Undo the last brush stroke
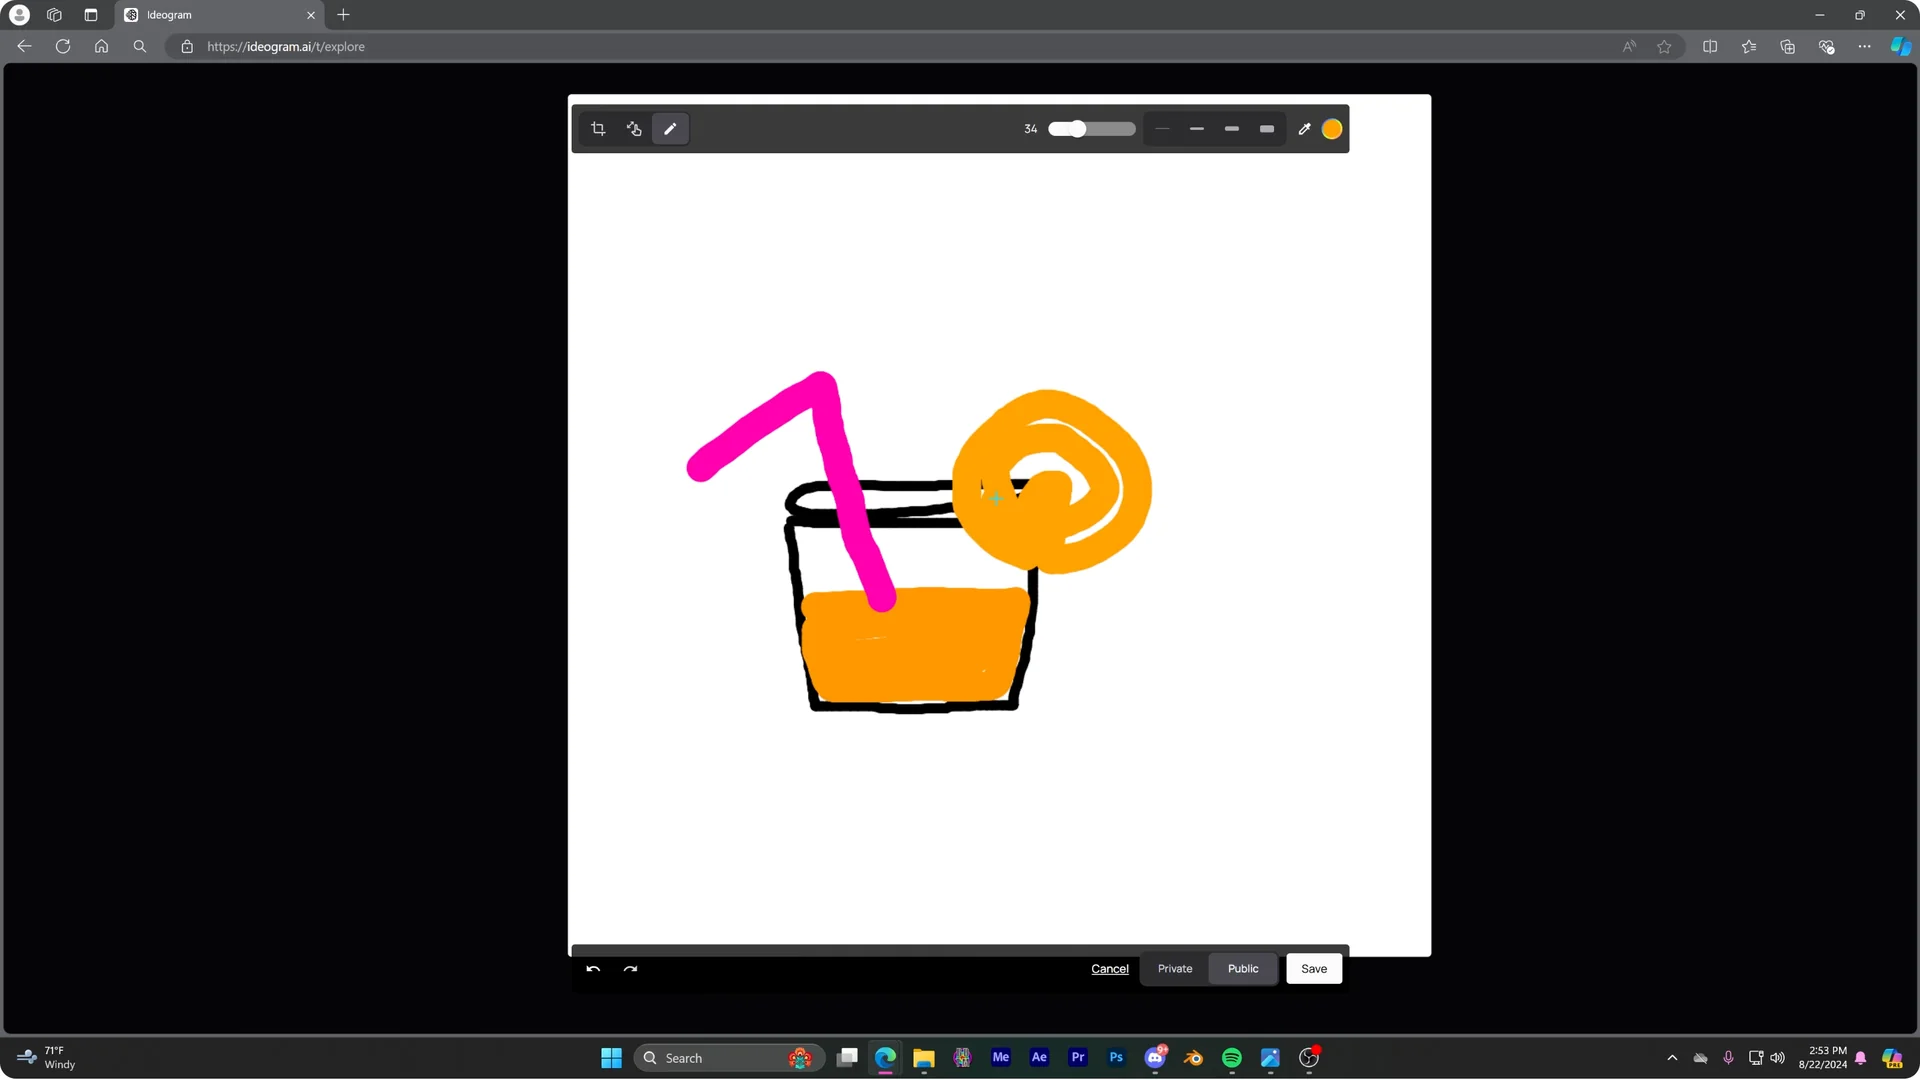1920x1080 pixels. pos(592,968)
